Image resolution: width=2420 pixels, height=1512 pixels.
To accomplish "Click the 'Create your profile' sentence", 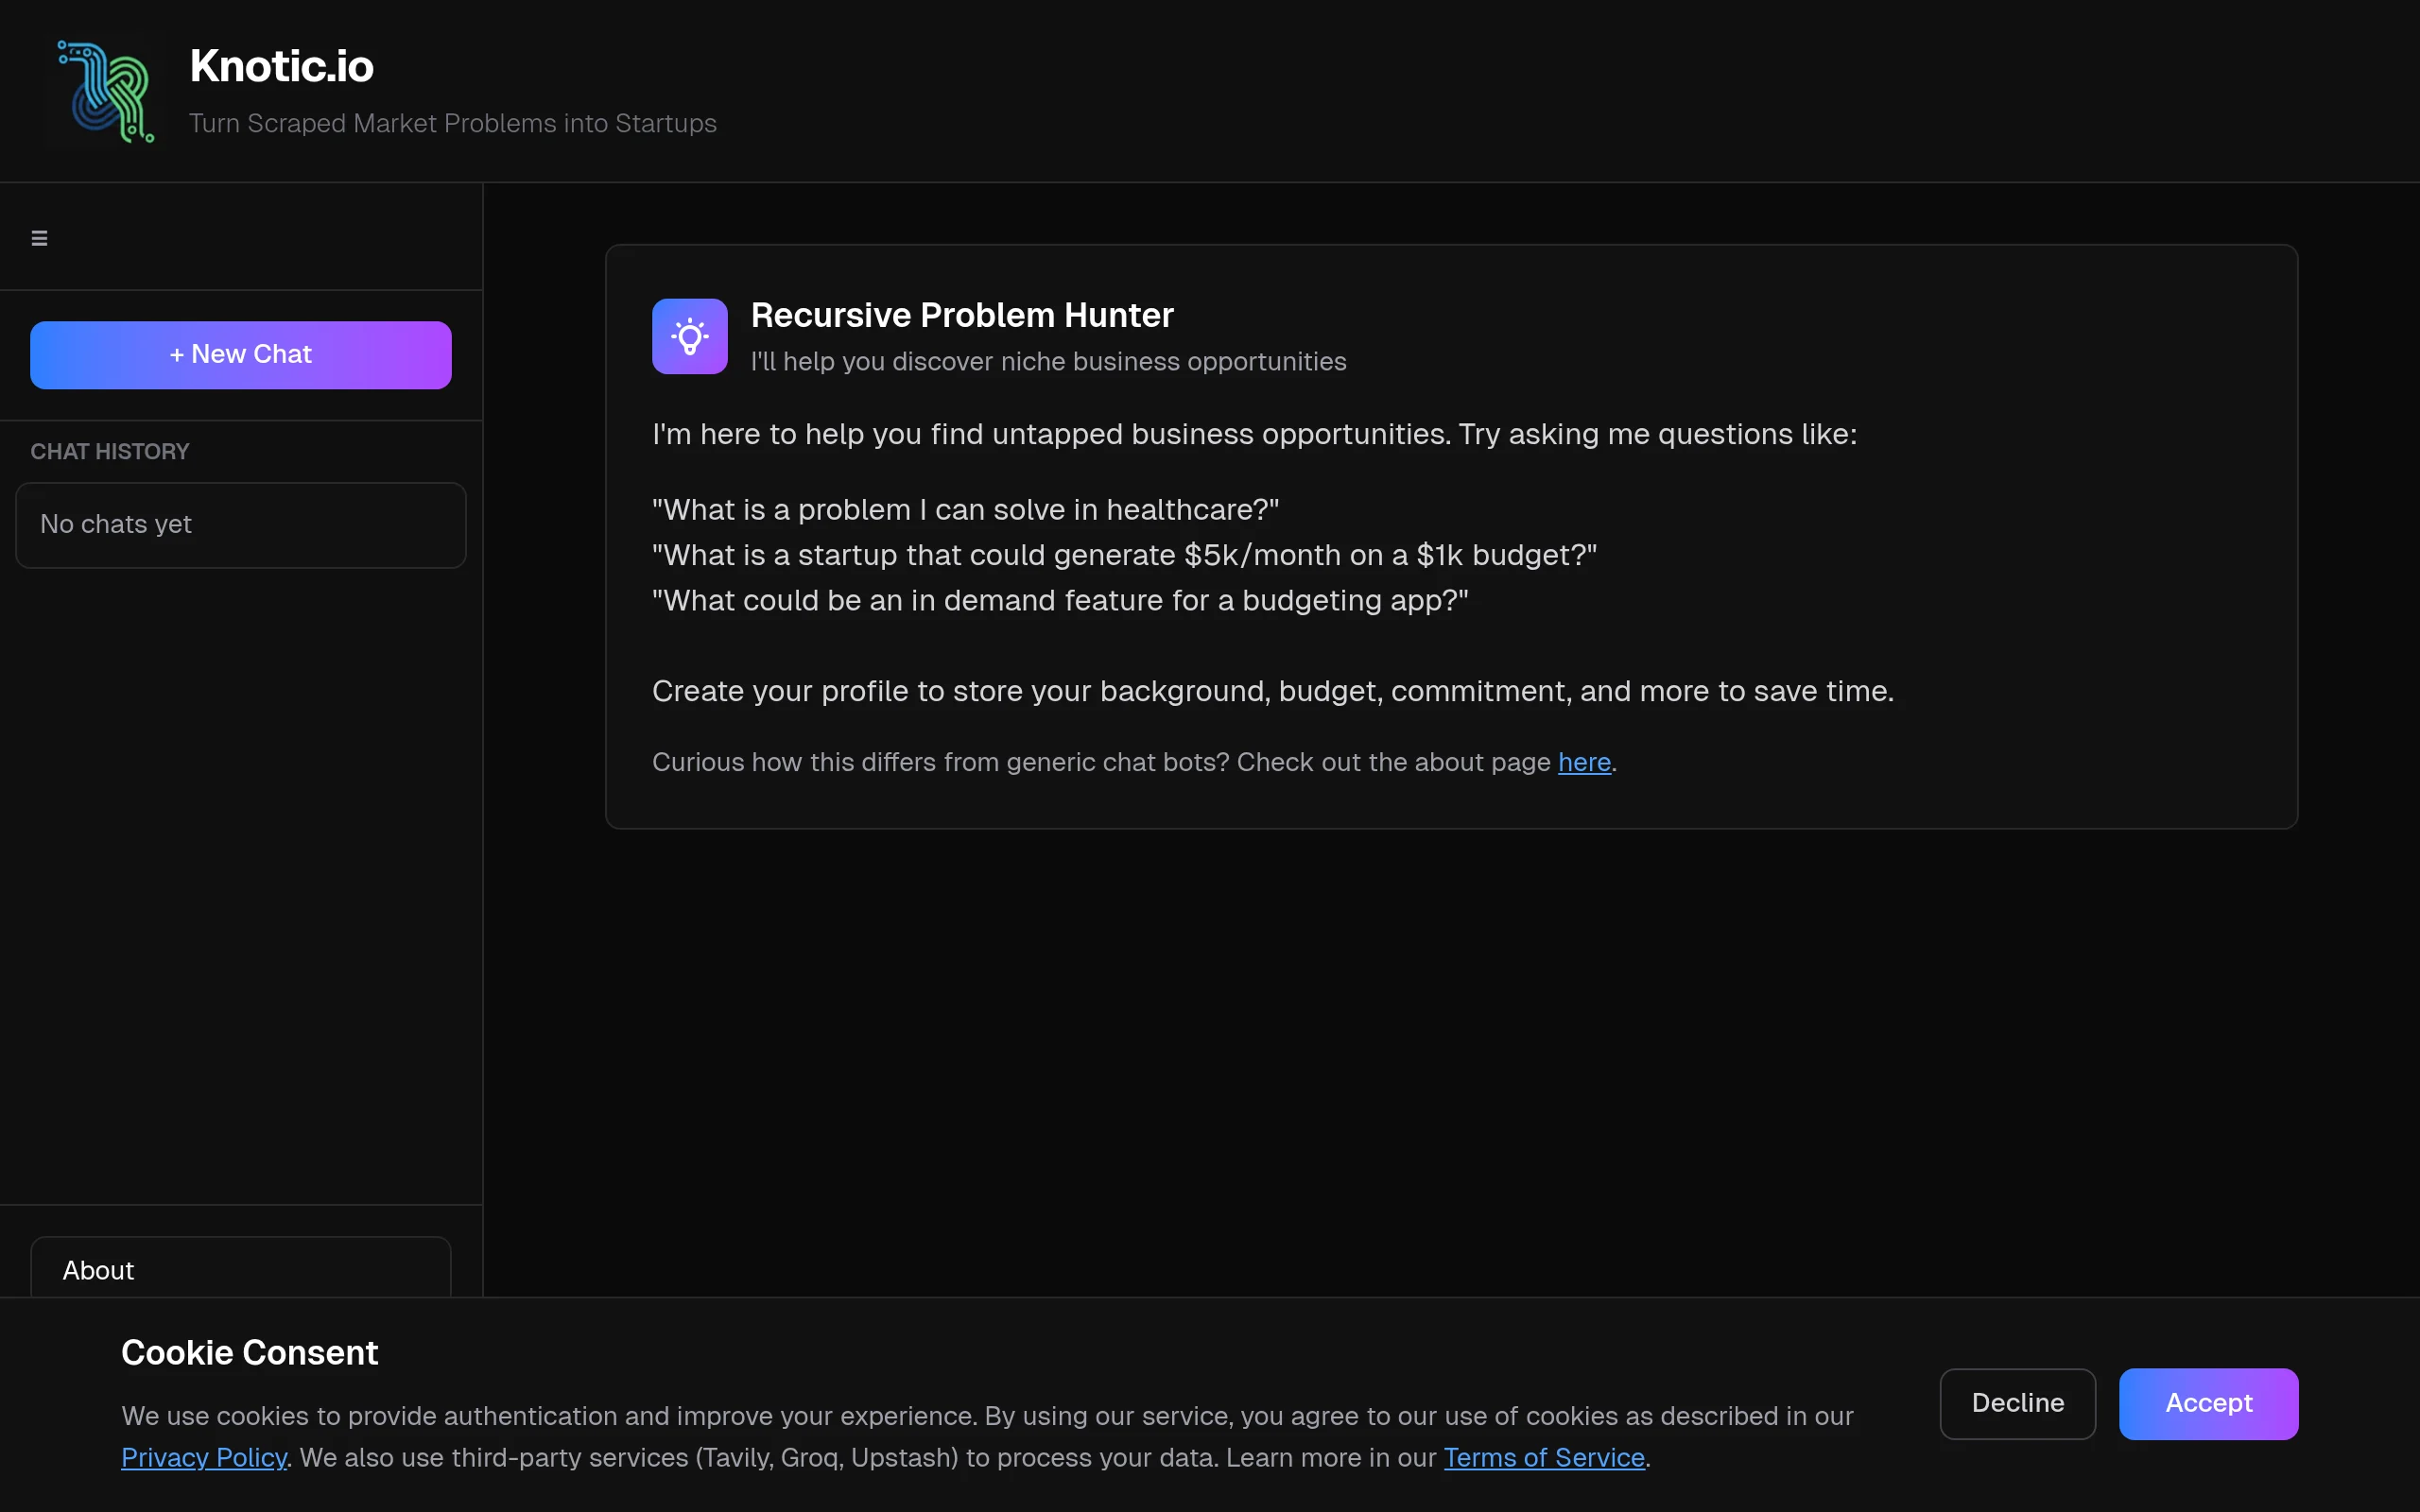I will pyautogui.click(x=1272, y=692).
